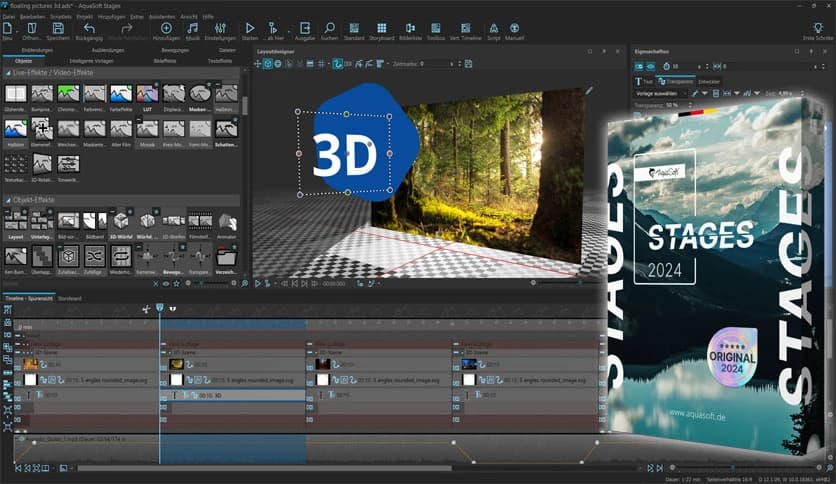The image size is (836, 484).
Task: Click the play button below Layoutdesigner
Action: (x=258, y=284)
